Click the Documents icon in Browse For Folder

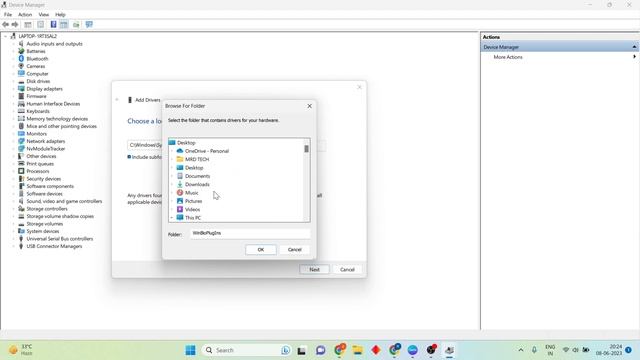(x=180, y=176)
